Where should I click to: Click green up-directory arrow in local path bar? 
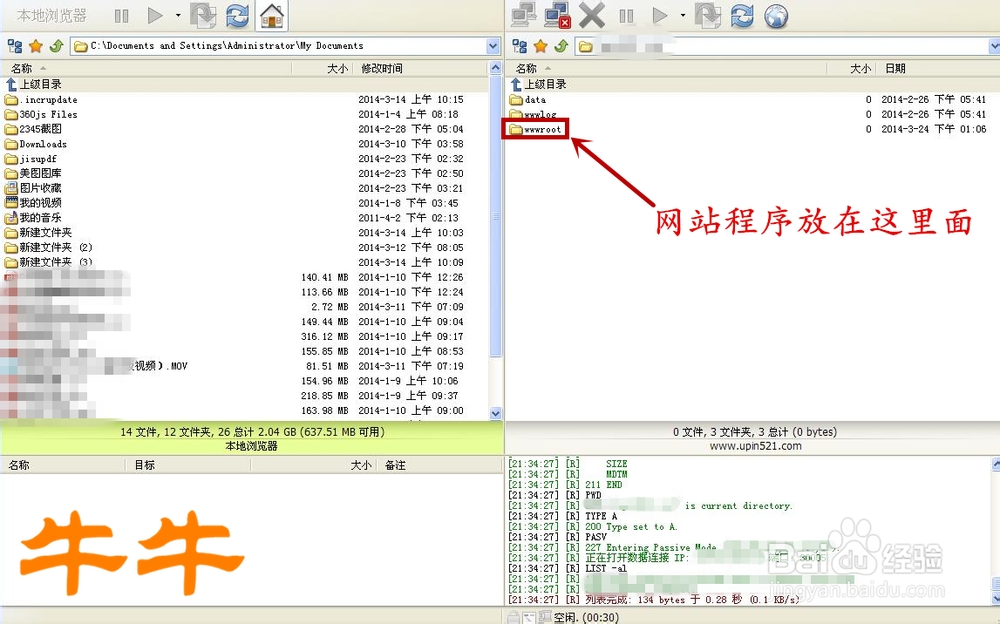(56, 46)
